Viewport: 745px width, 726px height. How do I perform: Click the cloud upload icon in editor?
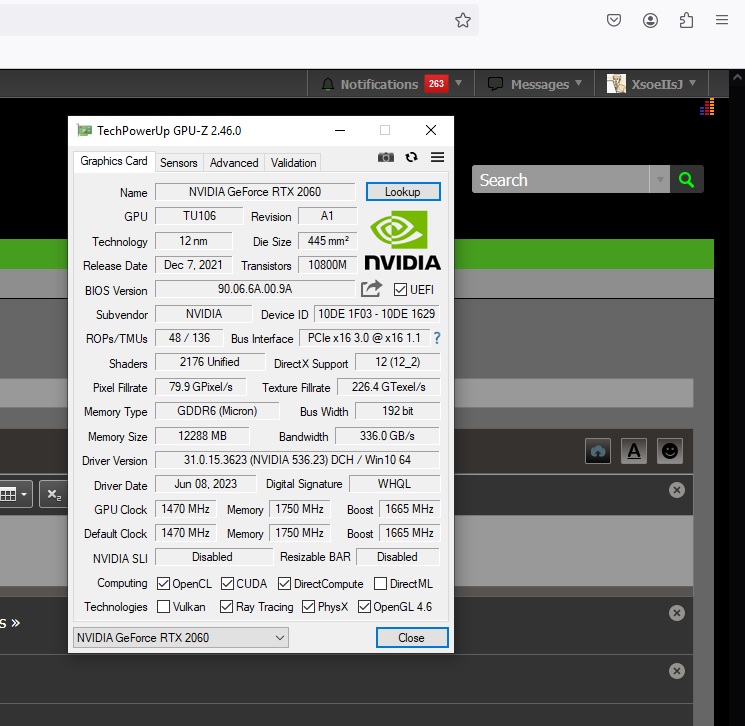coord(598,451)
